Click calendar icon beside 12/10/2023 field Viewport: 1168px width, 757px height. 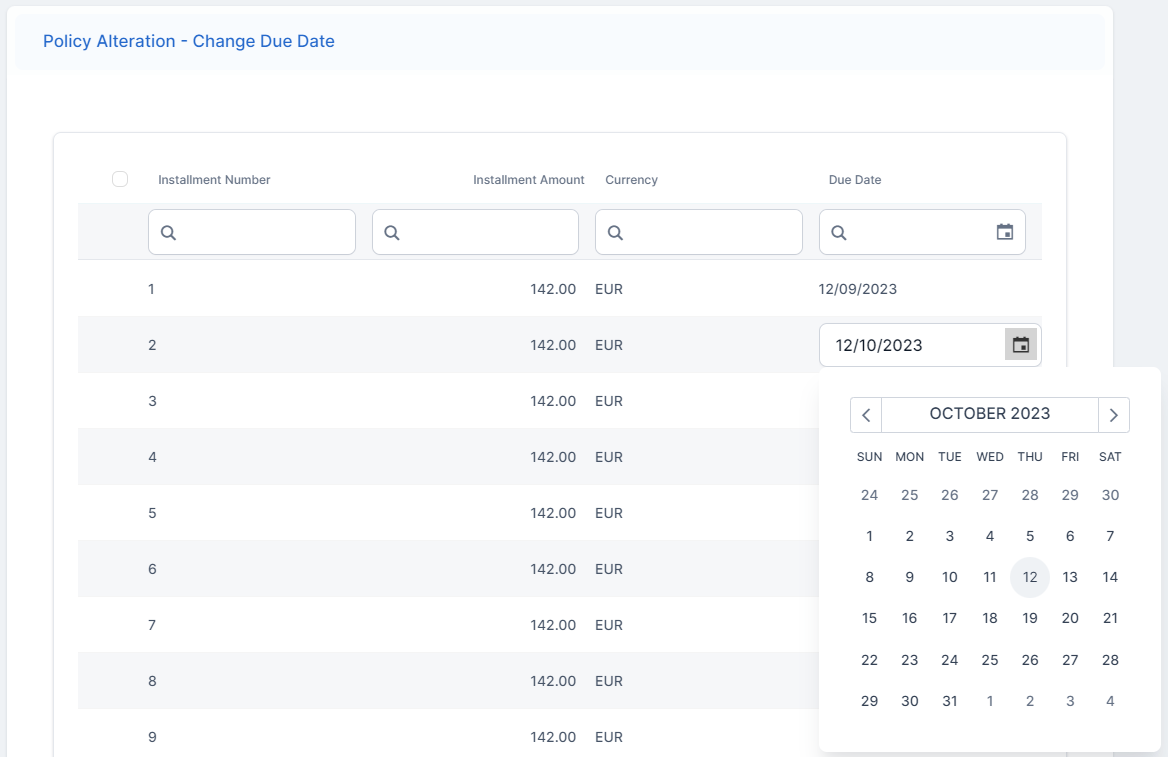1020,345
